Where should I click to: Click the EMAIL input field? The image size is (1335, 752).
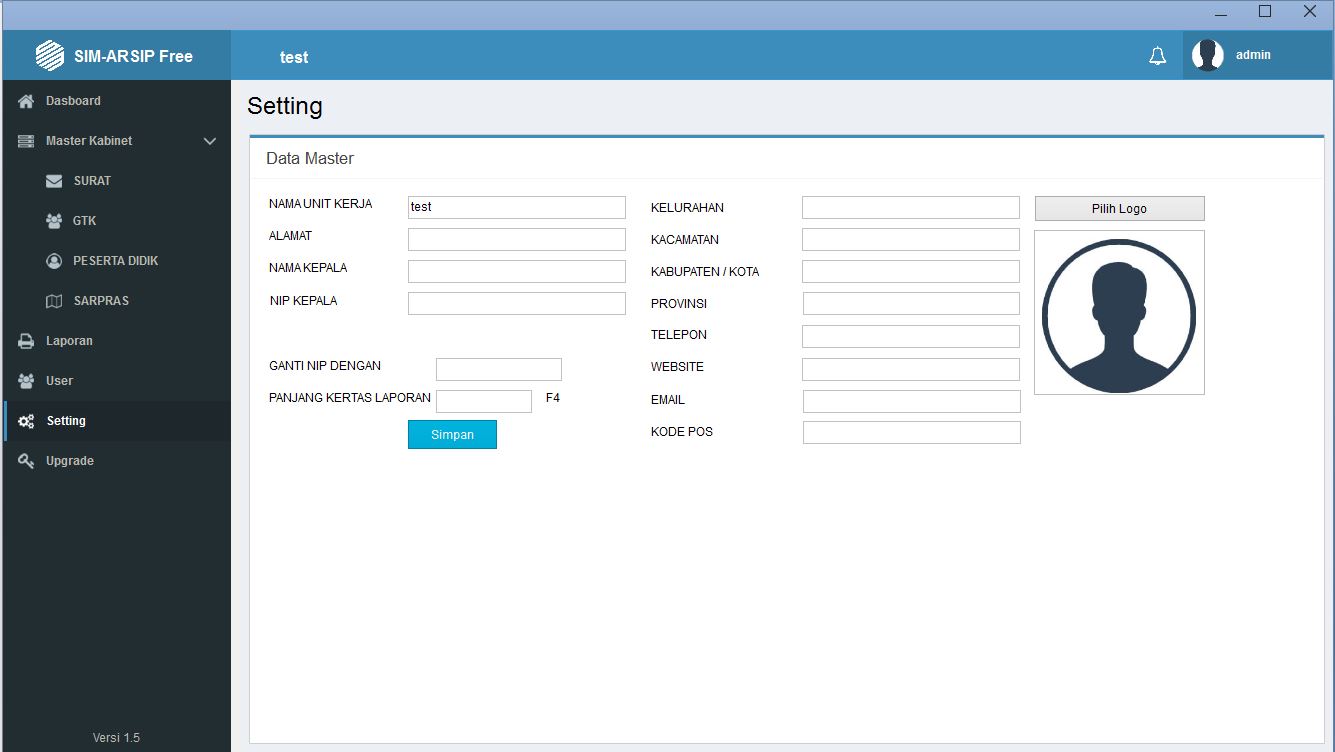tap(911, 401)
